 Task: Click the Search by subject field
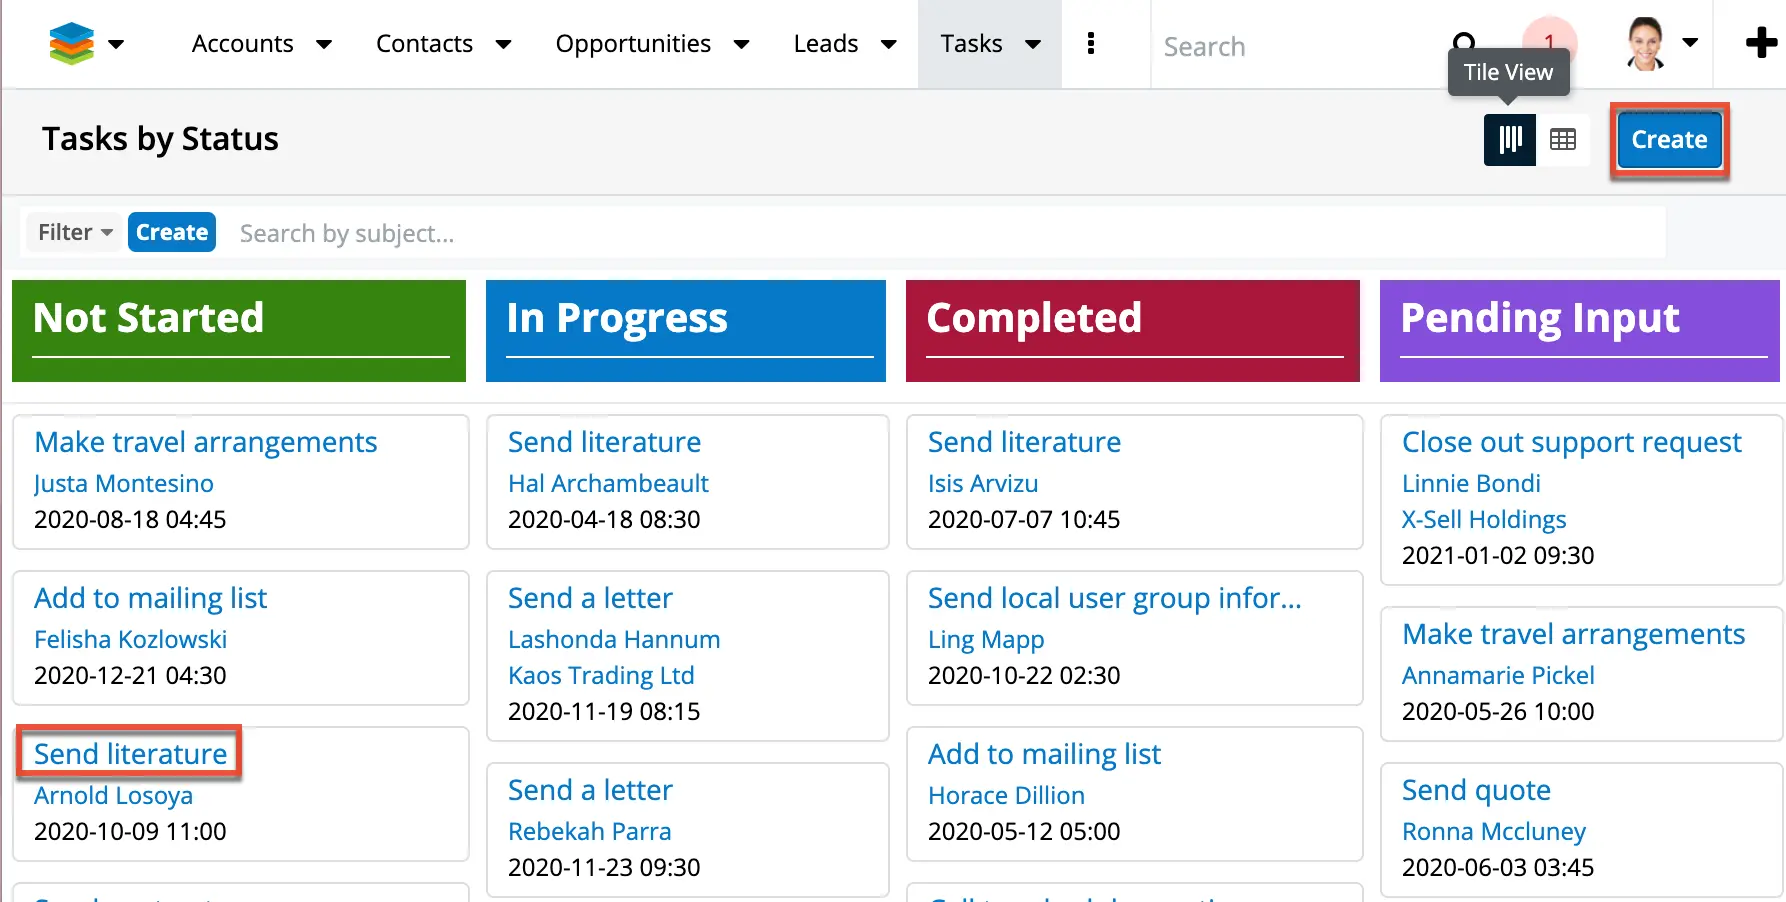(940, 233)
